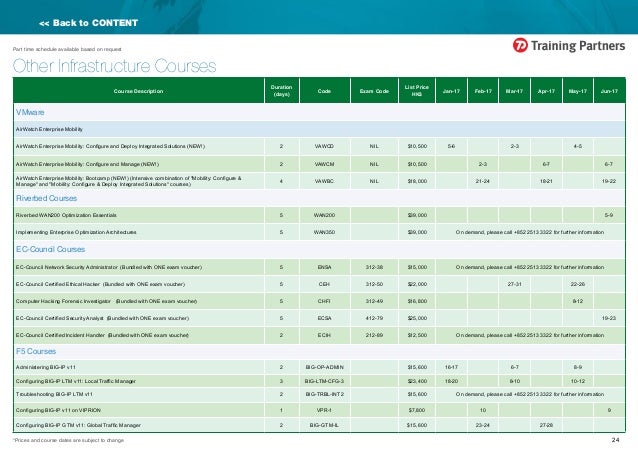Click the Exam Code column header

[374, 91]
